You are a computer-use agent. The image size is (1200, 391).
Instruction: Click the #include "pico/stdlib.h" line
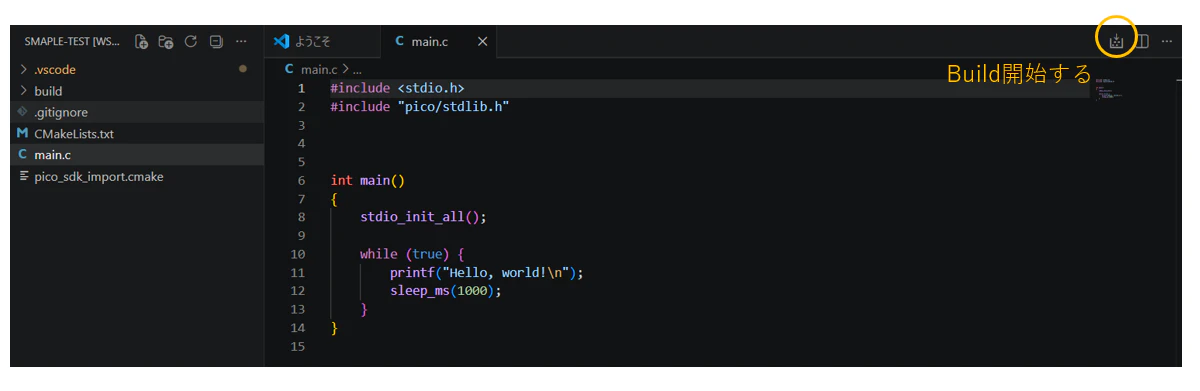420,106
